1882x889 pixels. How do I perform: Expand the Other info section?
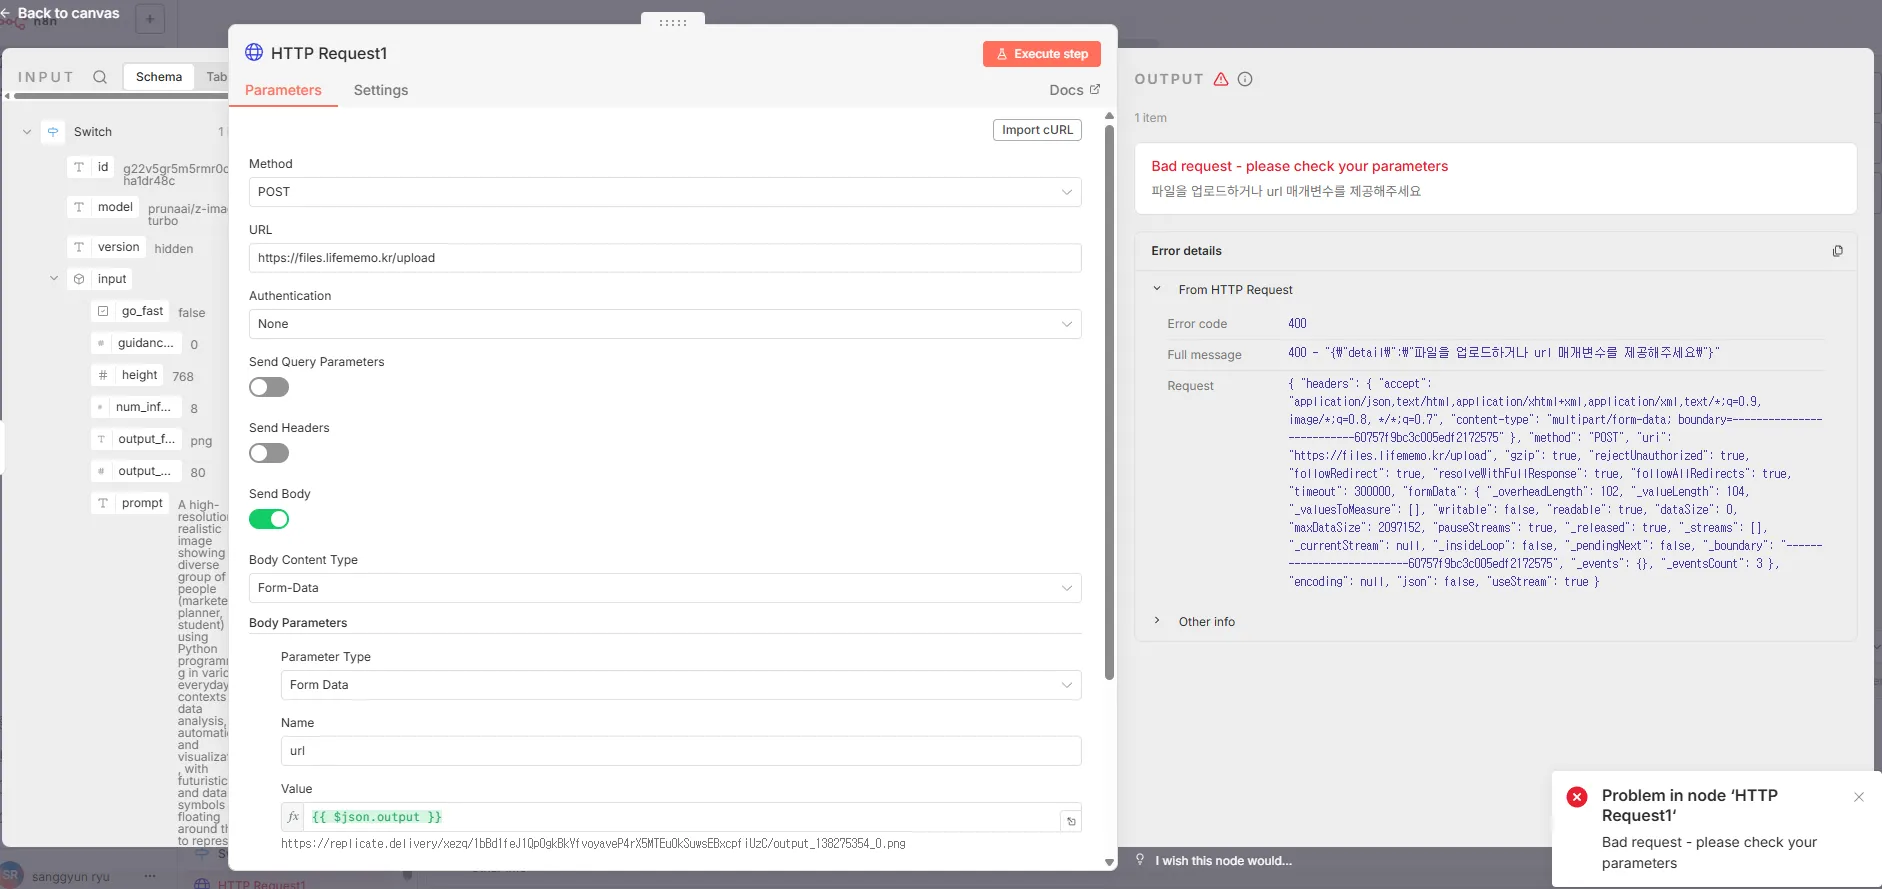[x=1157, y=621]
